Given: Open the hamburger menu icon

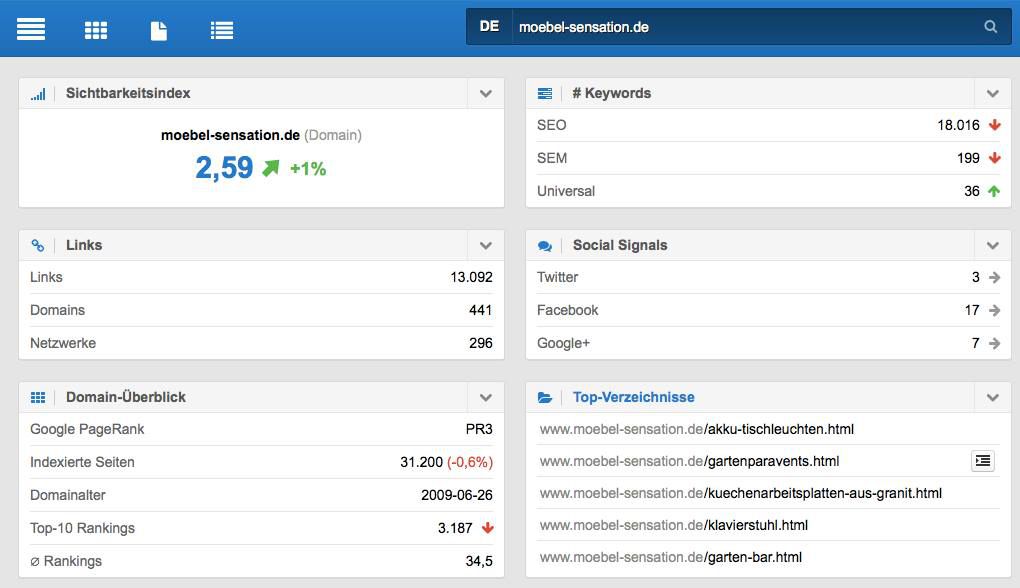Looking at the screenshot, I should [31, 29].
